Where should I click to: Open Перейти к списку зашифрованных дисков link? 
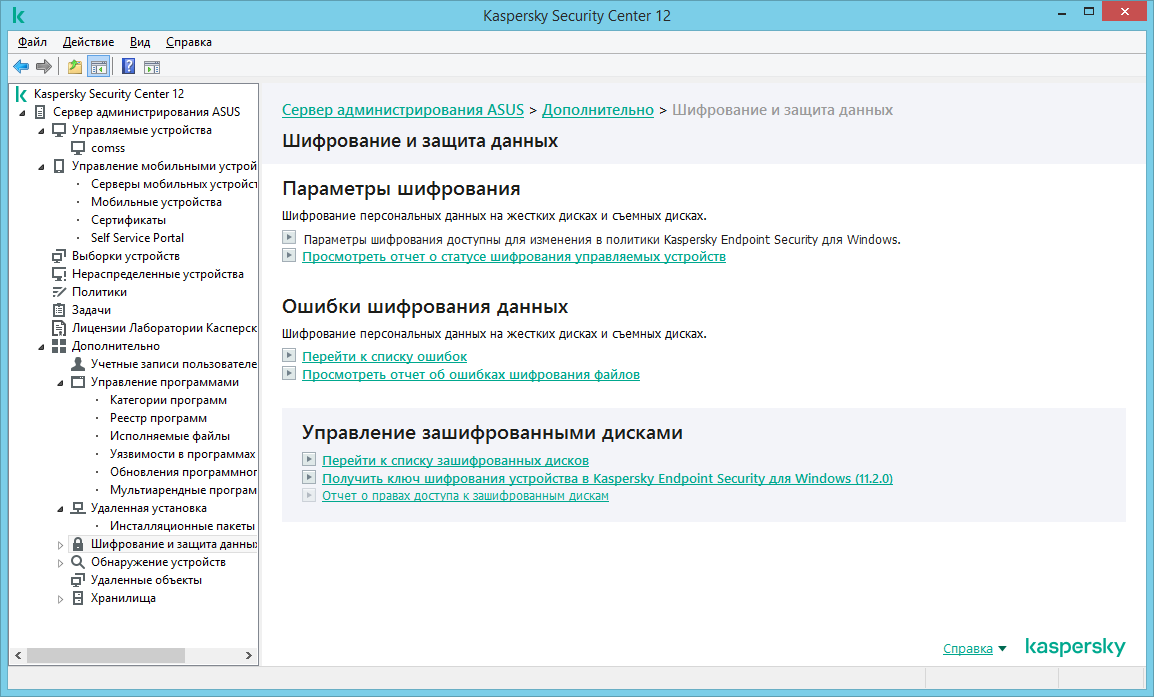(x=456, y=461)
